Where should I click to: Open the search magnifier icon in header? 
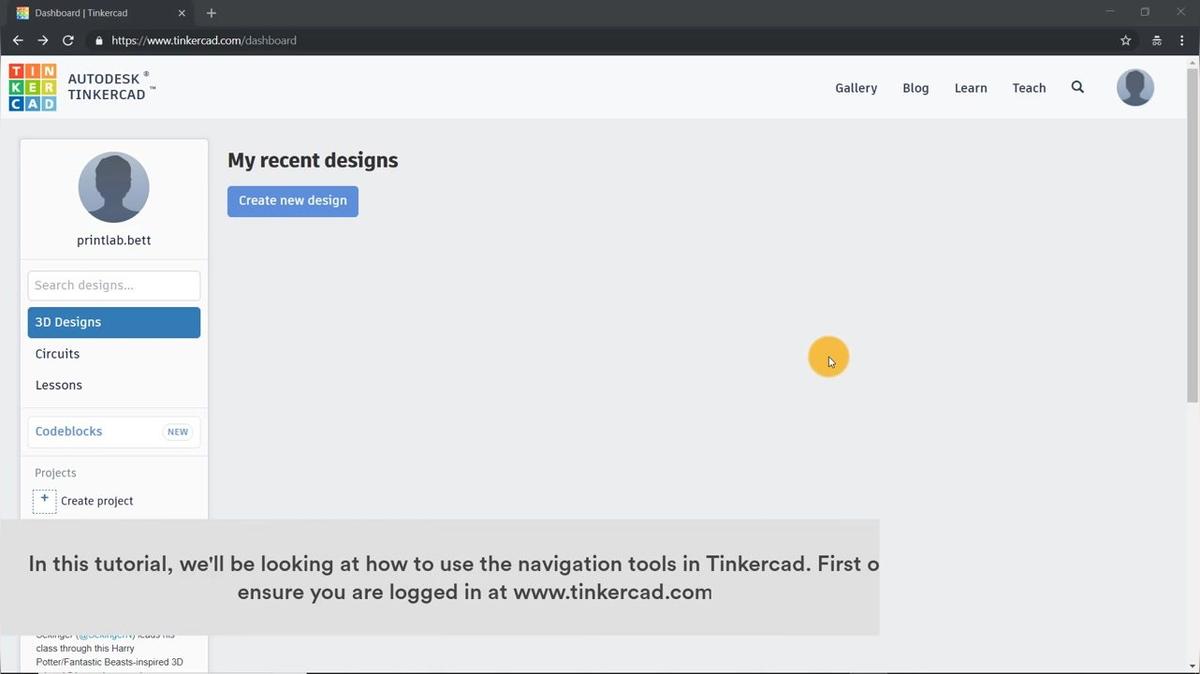click(1077, 87)
